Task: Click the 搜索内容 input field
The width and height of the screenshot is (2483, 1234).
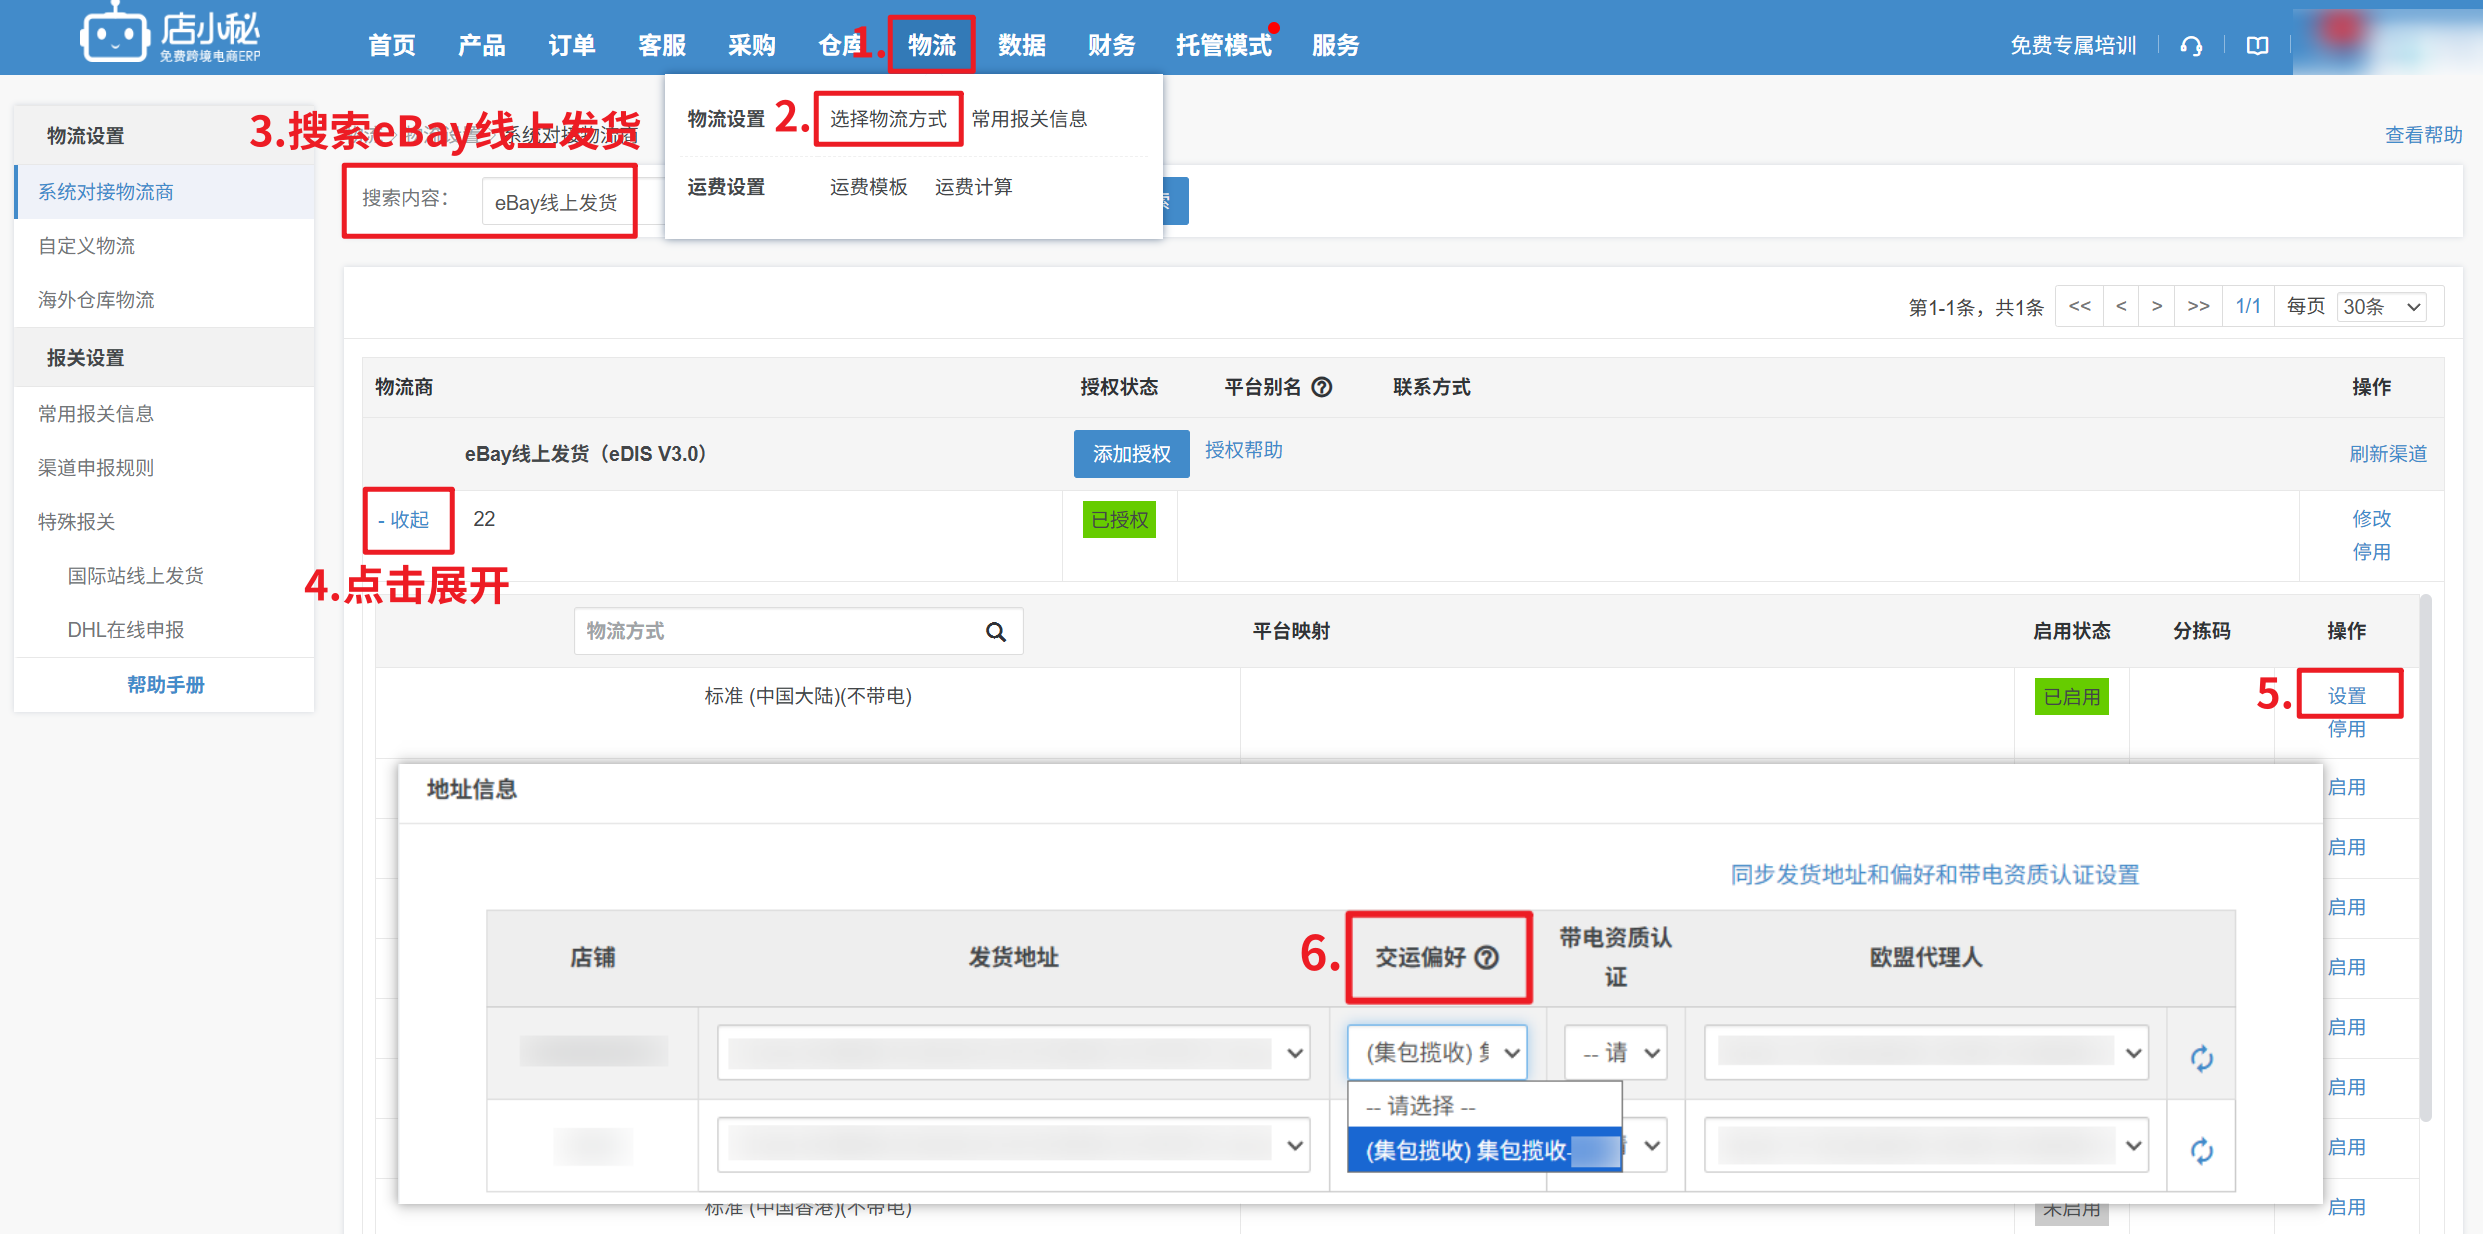Action: [556, 203]
